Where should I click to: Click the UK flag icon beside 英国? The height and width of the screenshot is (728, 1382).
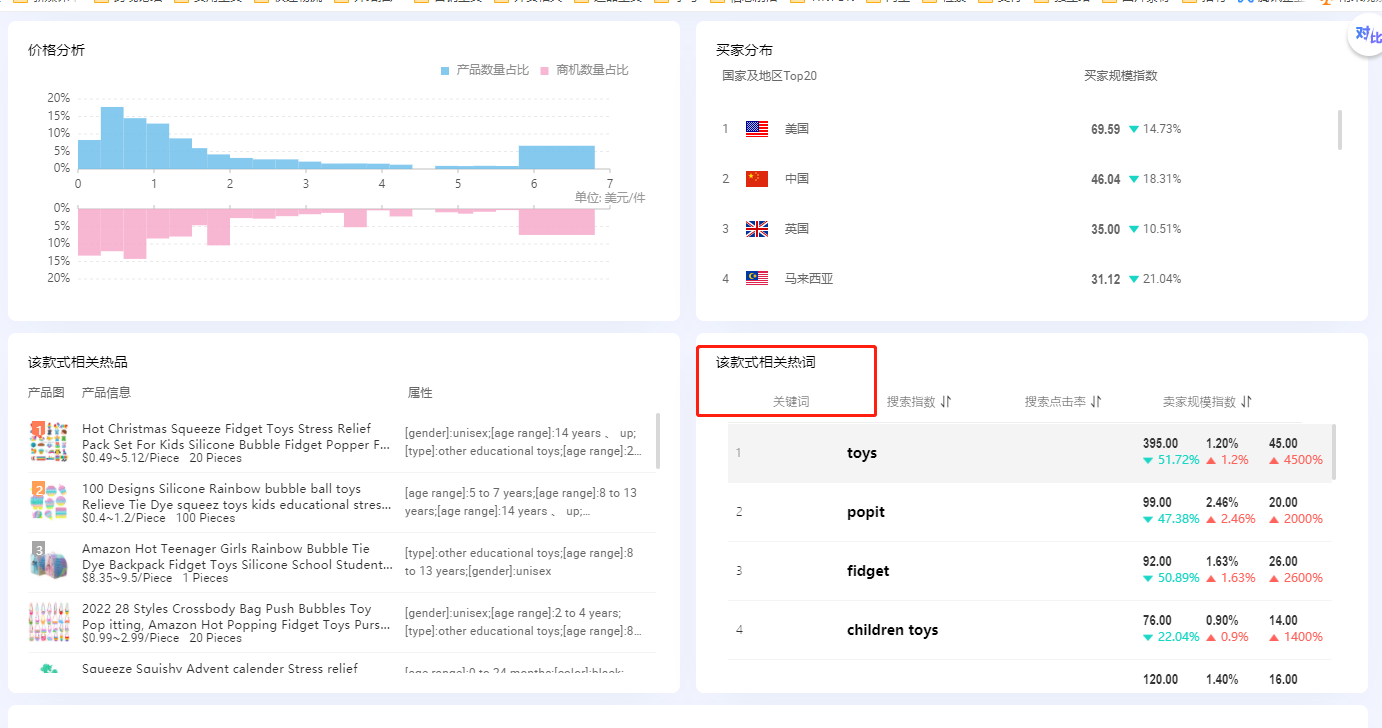756,228
